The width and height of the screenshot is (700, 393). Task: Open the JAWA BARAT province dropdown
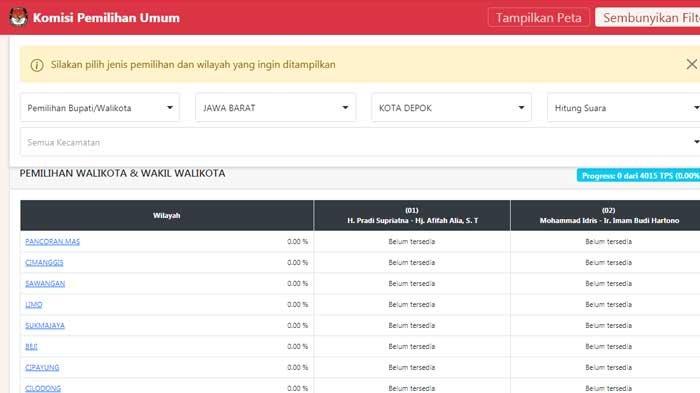coord(275,108)
